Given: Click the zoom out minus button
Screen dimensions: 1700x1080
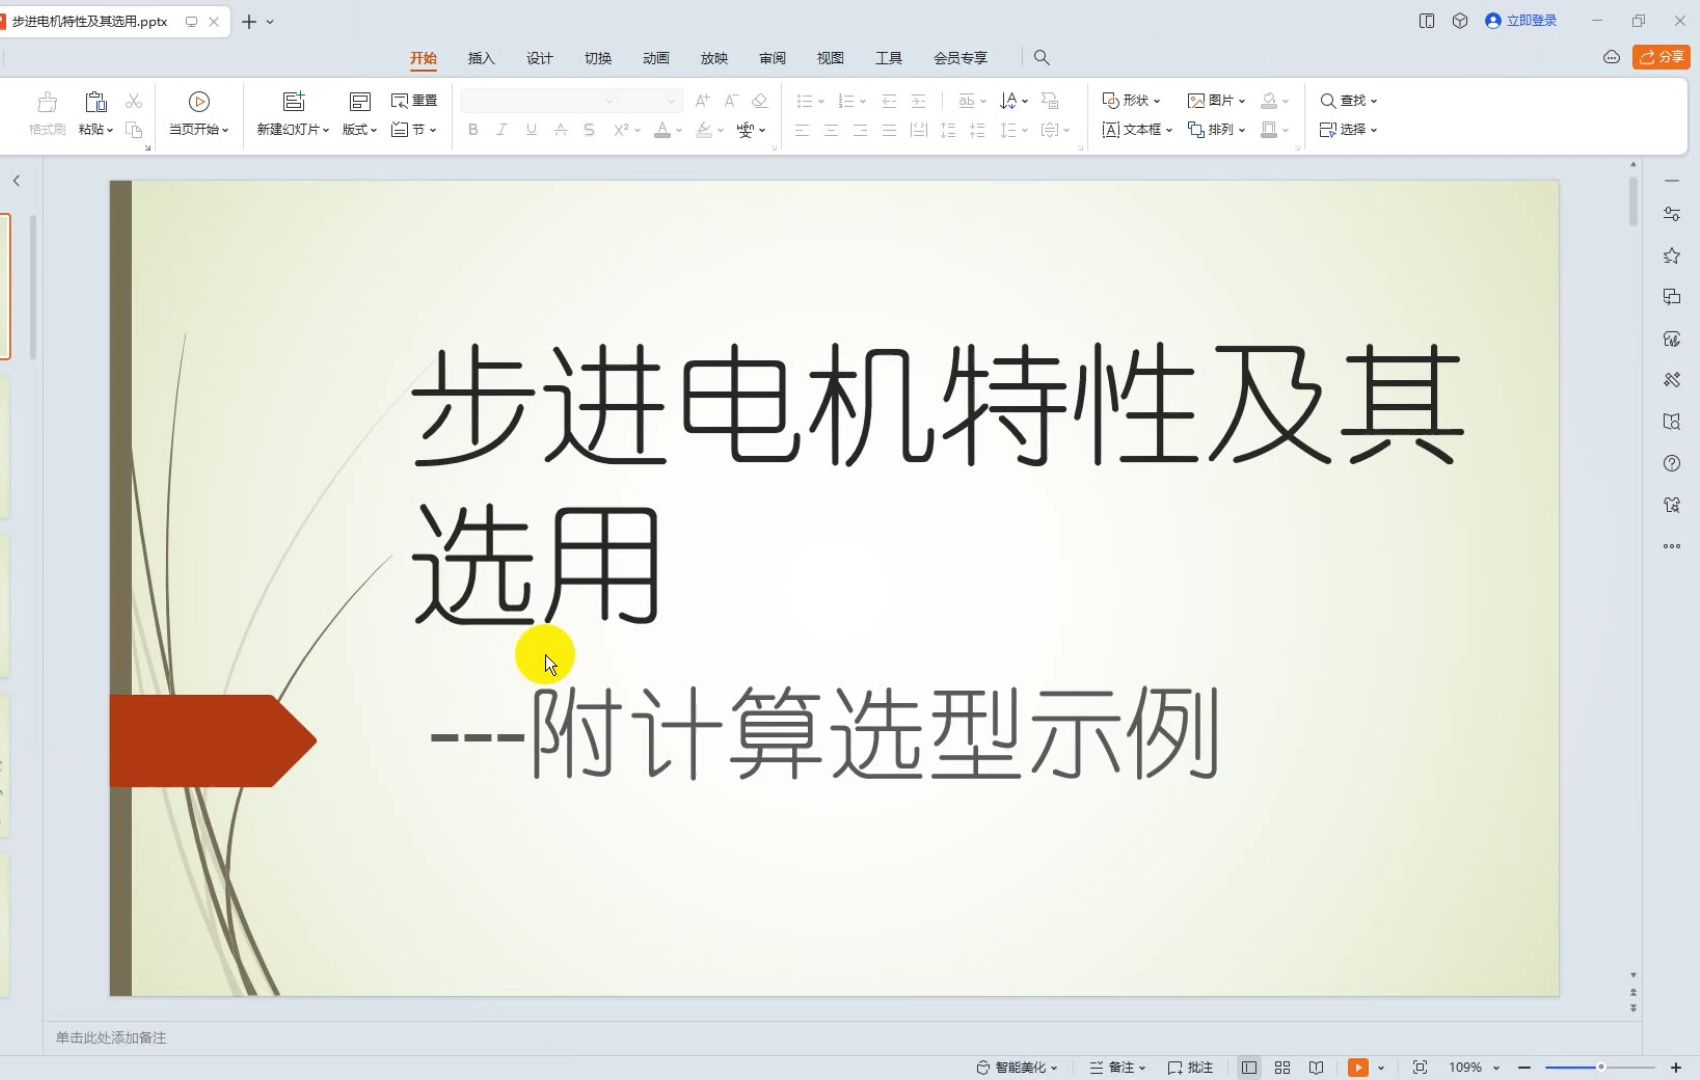Looking at the screenshot, I should tap(1524, 1068).
